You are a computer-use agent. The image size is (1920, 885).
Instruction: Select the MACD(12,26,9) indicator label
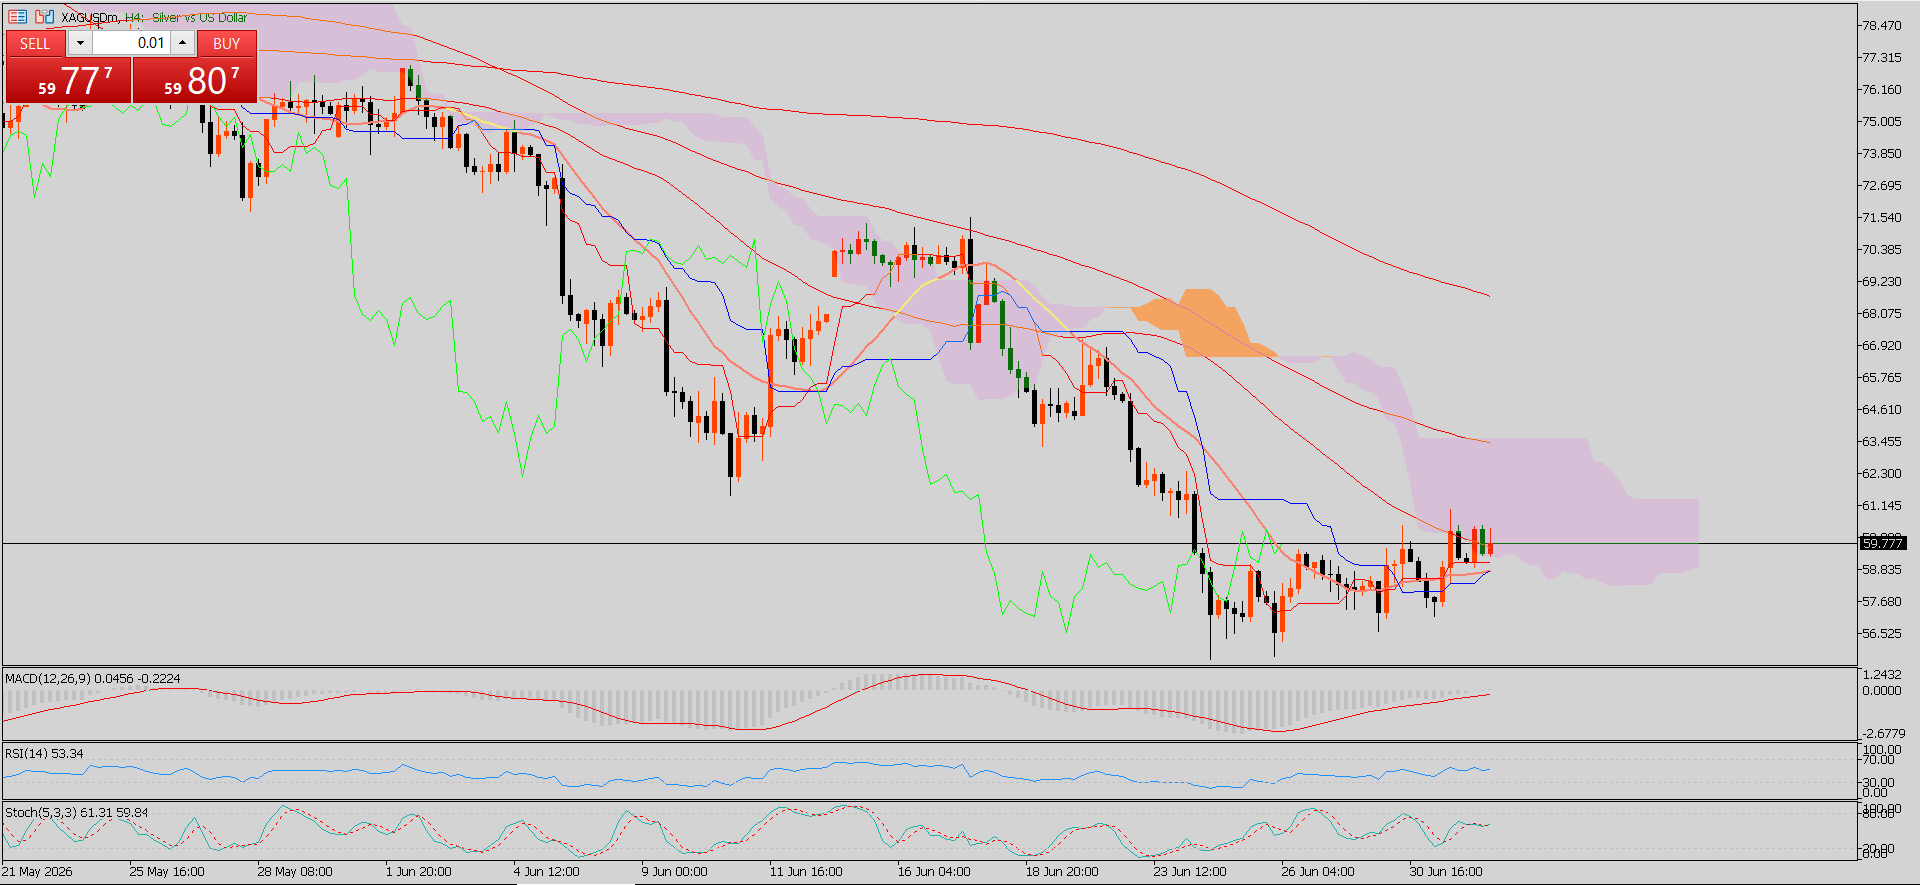click(93, 678)
